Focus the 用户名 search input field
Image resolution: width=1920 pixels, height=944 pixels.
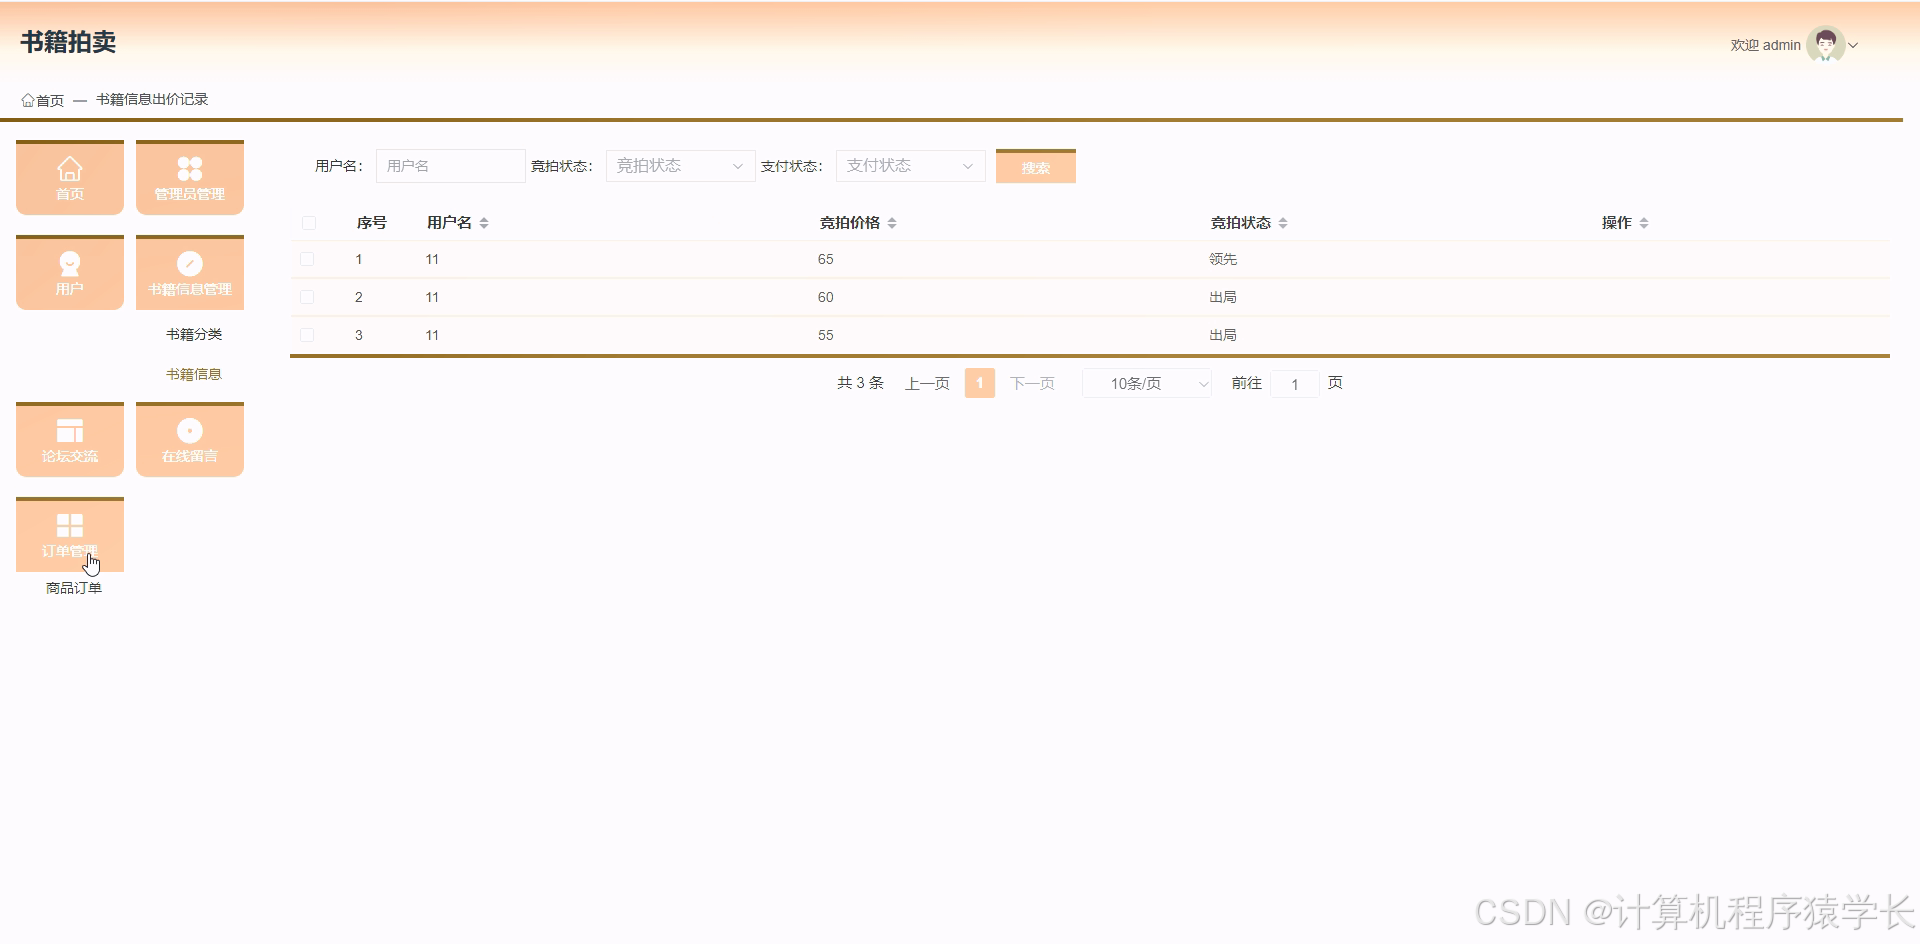tap(450, 166)
